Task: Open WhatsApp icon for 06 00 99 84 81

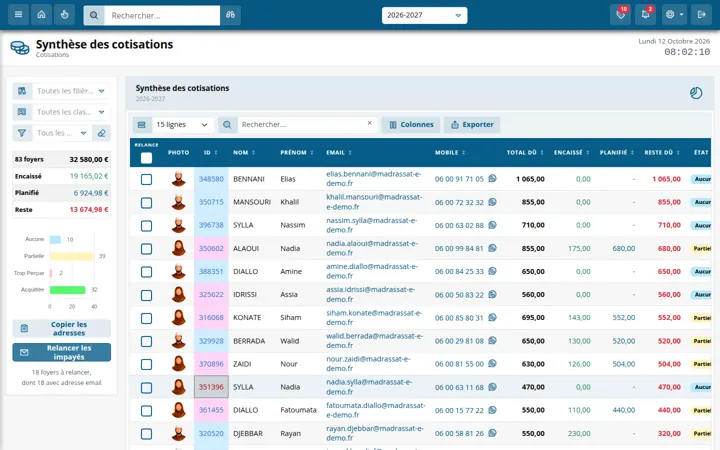Action: [492, 248]
